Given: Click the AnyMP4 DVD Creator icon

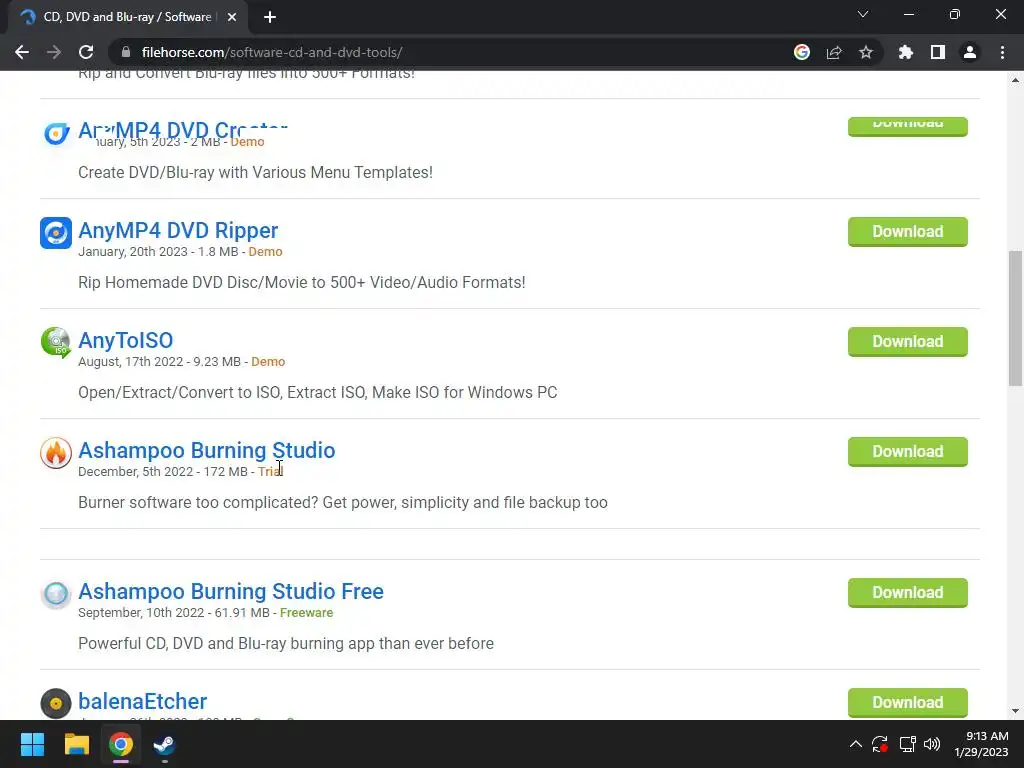Looking at the screenshot, I should [x=56, y=133].
